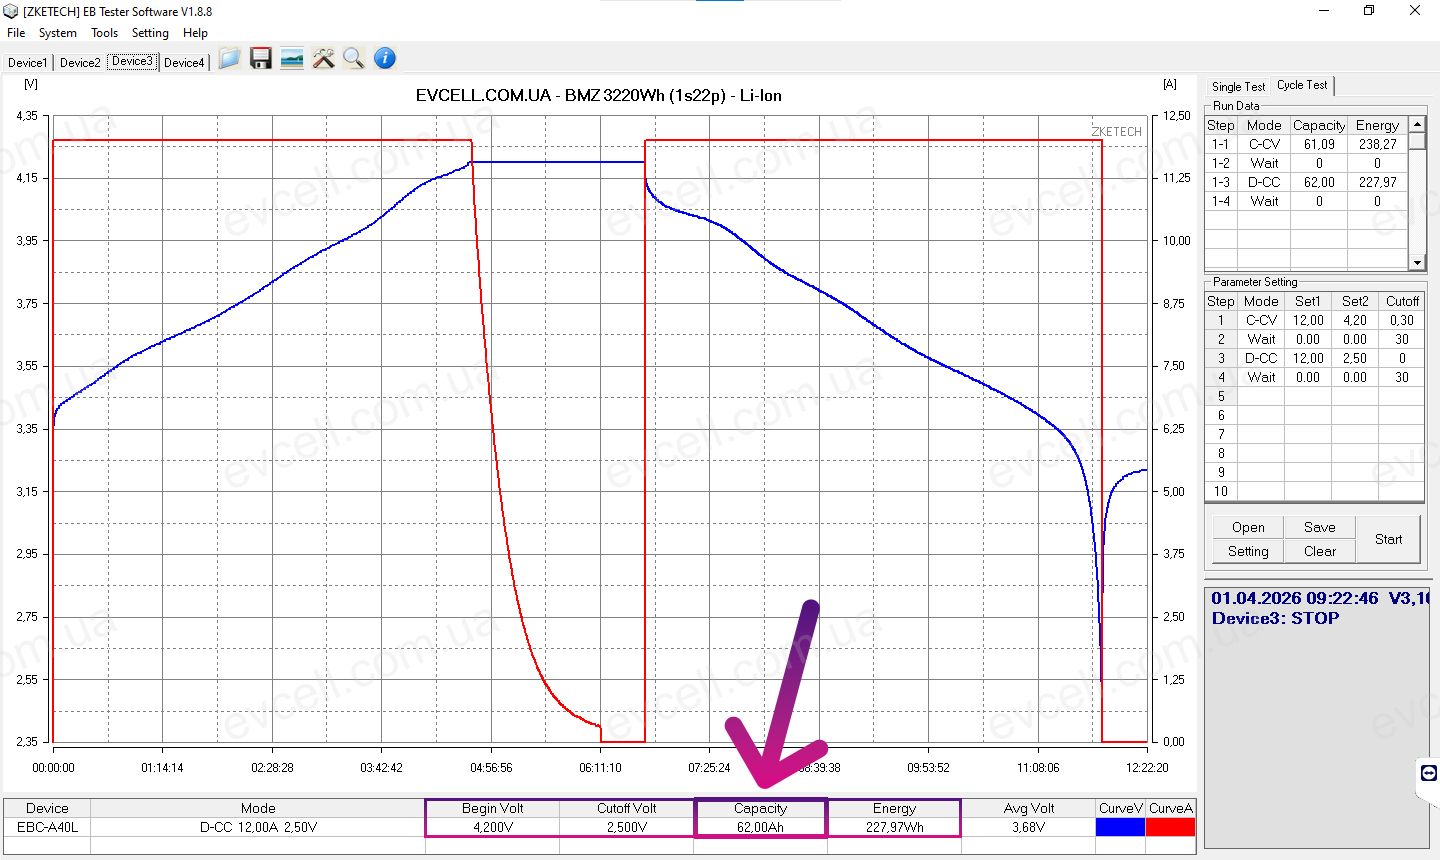Switch to the Device4 tab

(x=184, y=63)
